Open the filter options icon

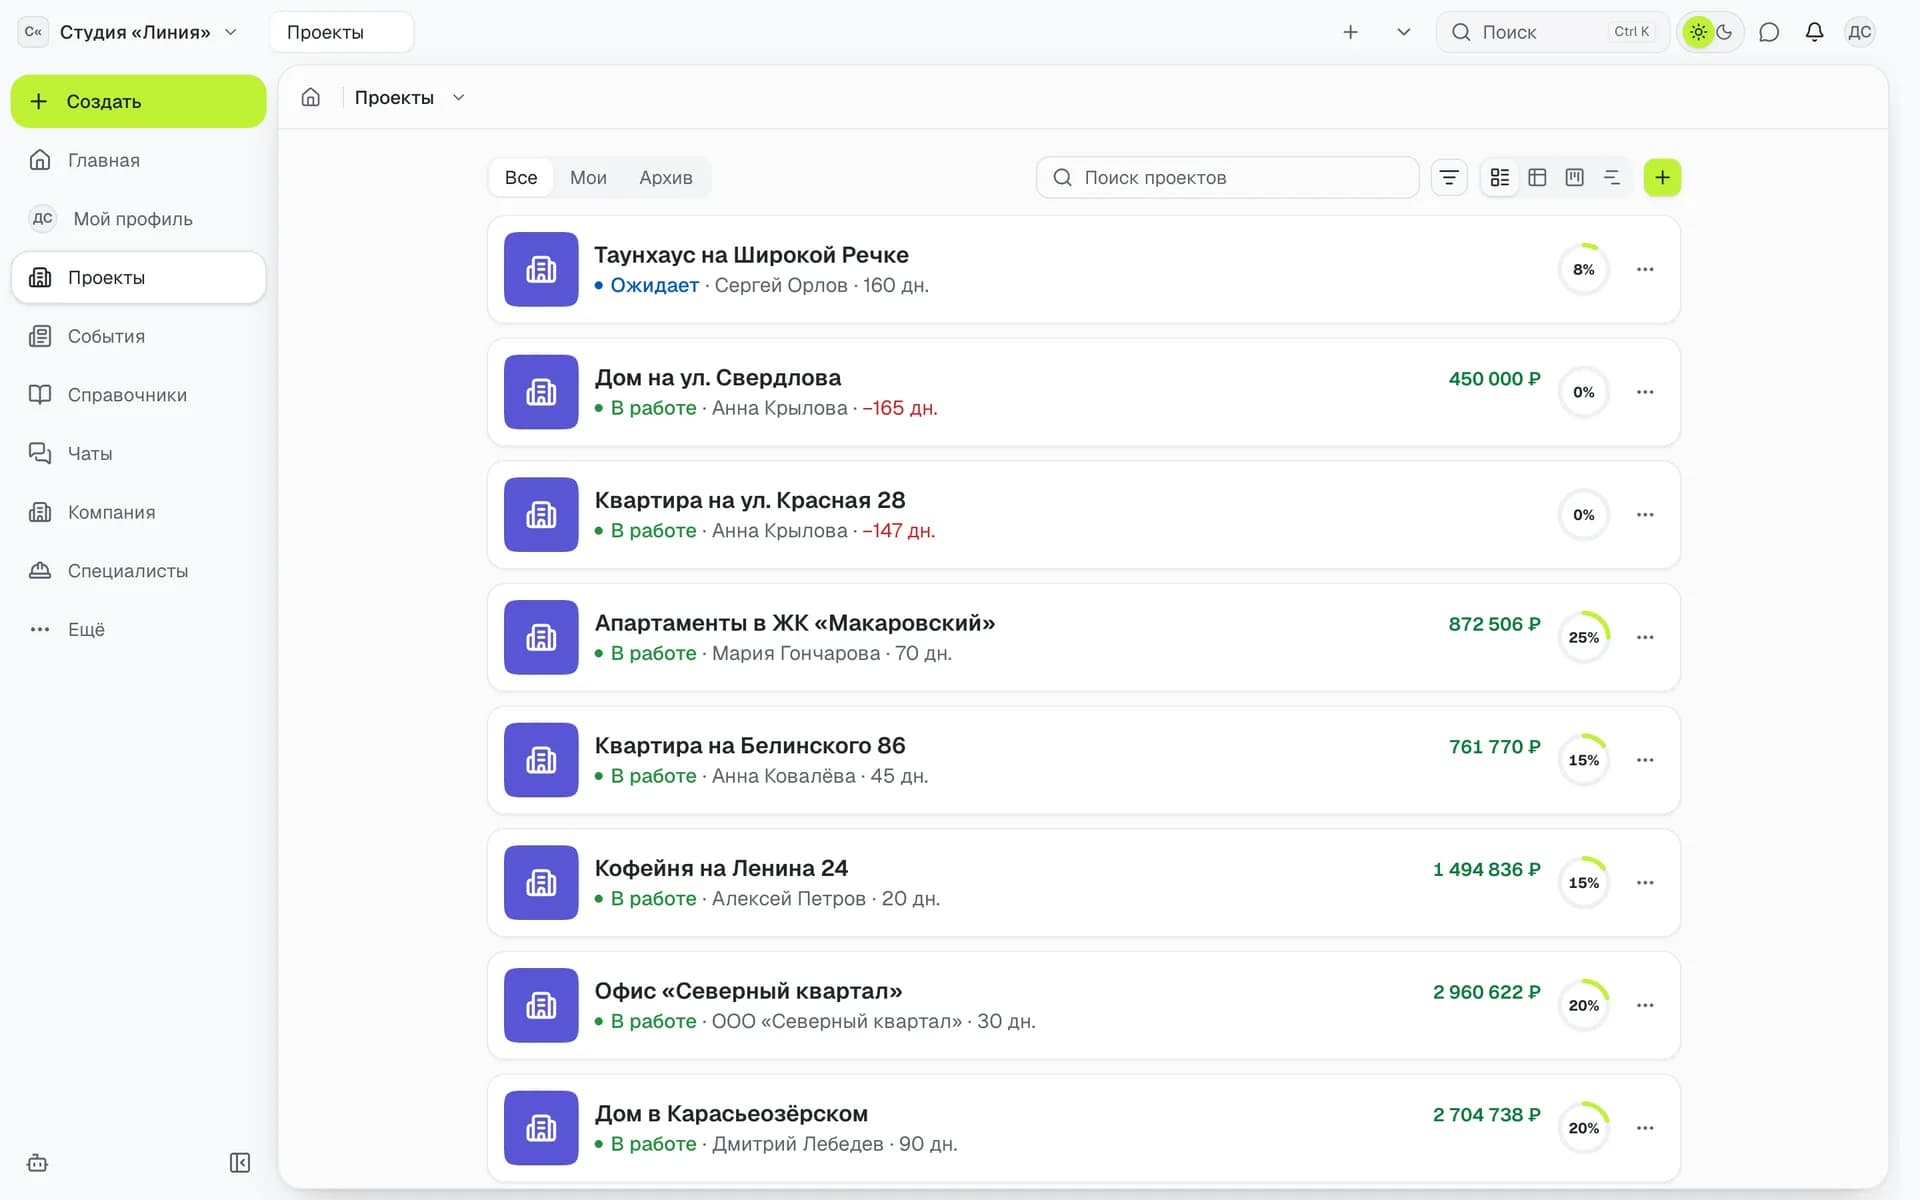[1449, 178]
